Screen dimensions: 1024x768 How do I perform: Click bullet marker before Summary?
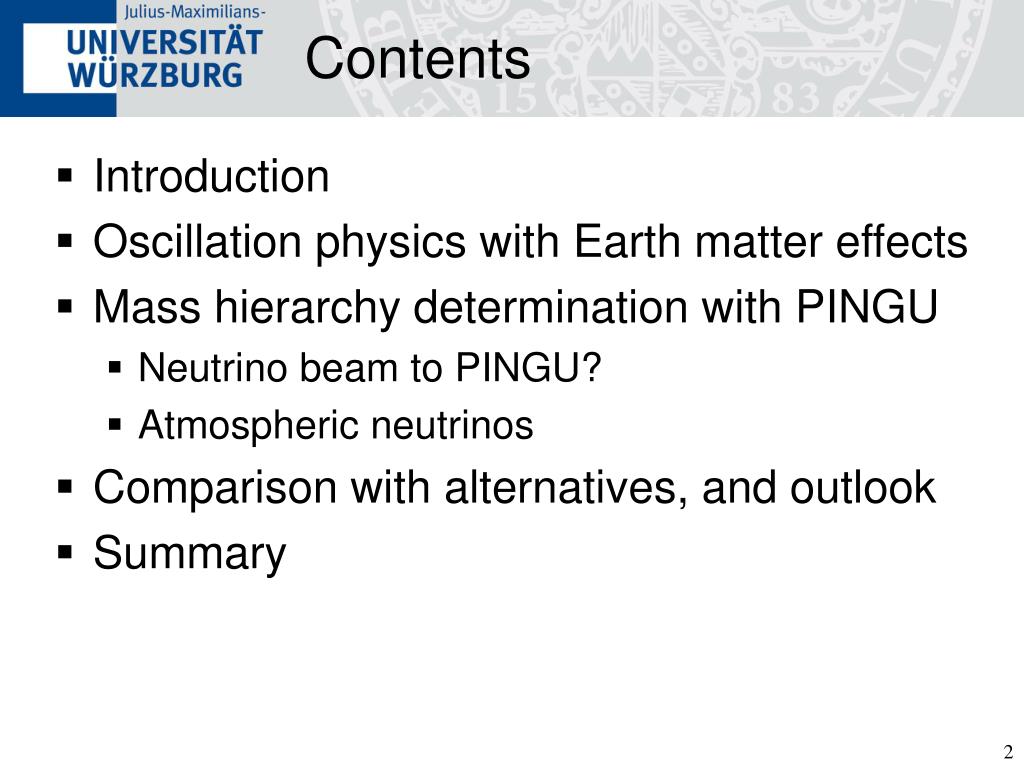pos(65,552)
